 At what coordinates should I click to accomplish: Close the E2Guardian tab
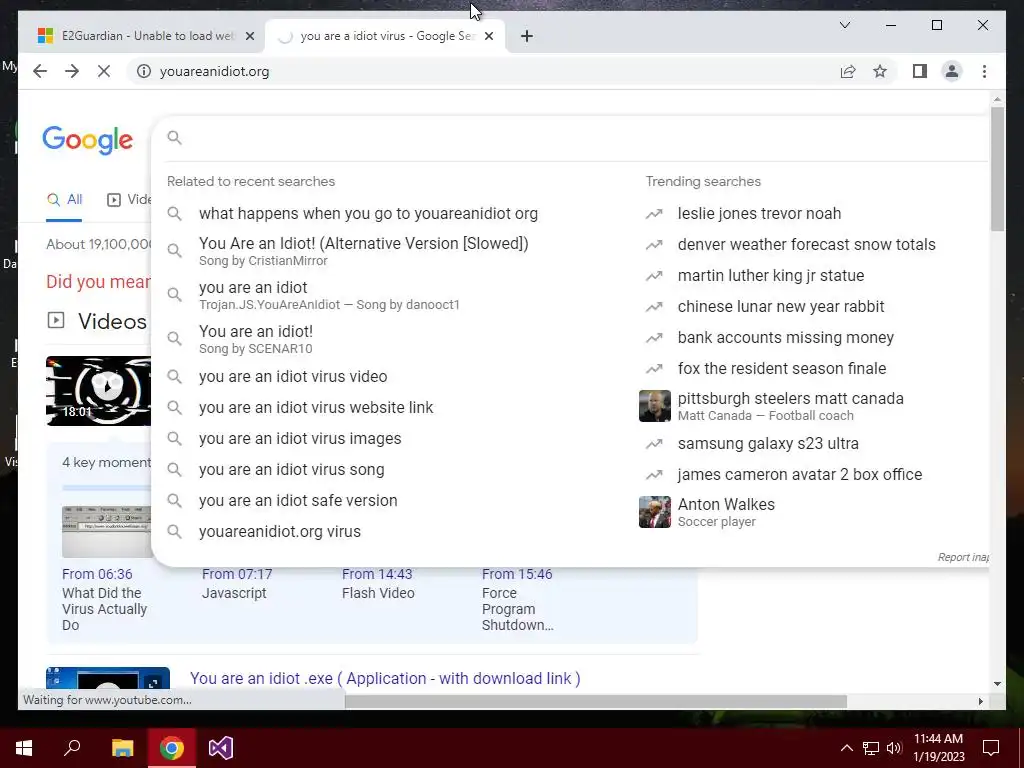[249, 36]
